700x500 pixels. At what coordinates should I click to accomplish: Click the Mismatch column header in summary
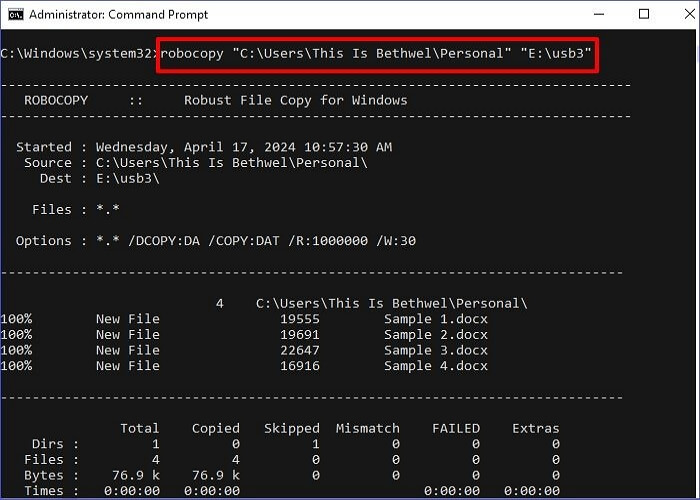367,428
